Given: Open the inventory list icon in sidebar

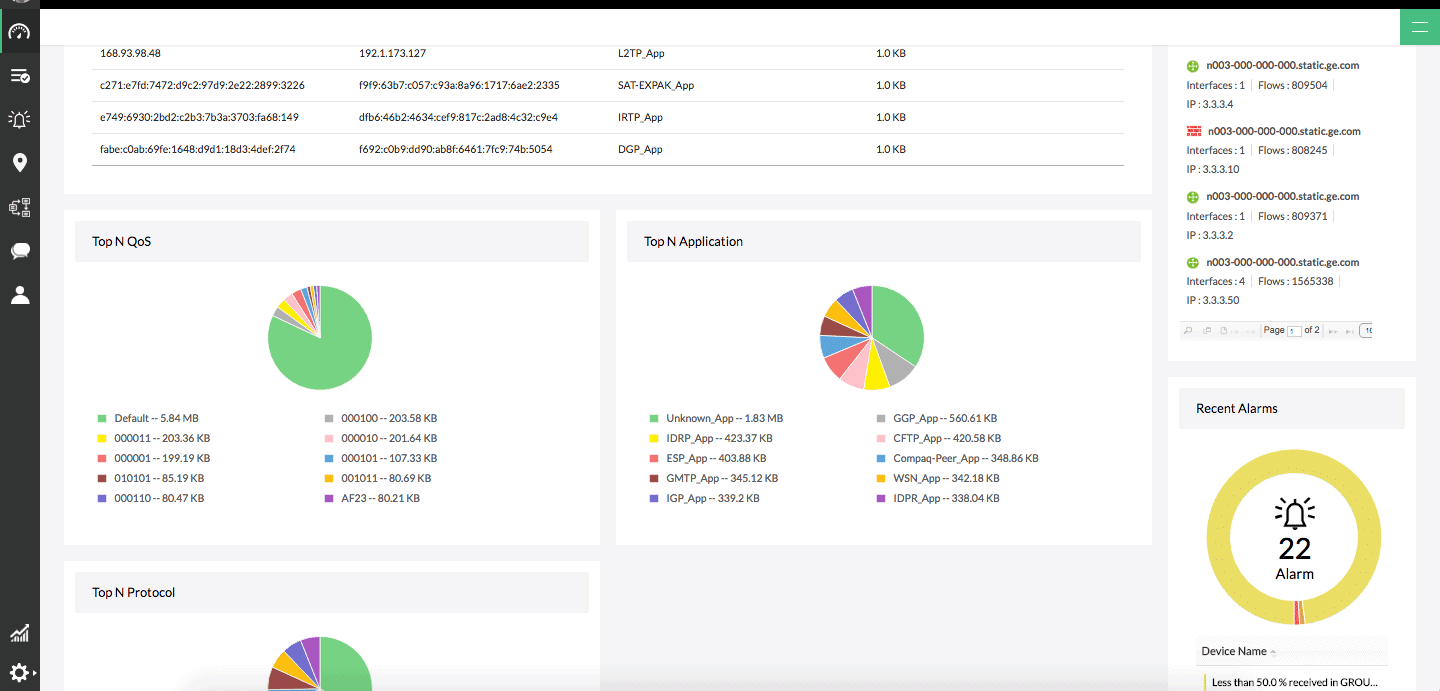Looking at the screenshot, I should click(x=20, y=75).
